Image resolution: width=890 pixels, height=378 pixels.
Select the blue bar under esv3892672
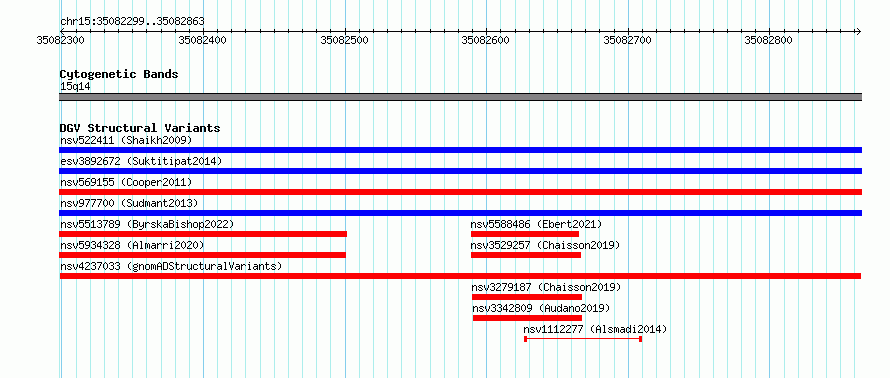(x=460, y=171)
